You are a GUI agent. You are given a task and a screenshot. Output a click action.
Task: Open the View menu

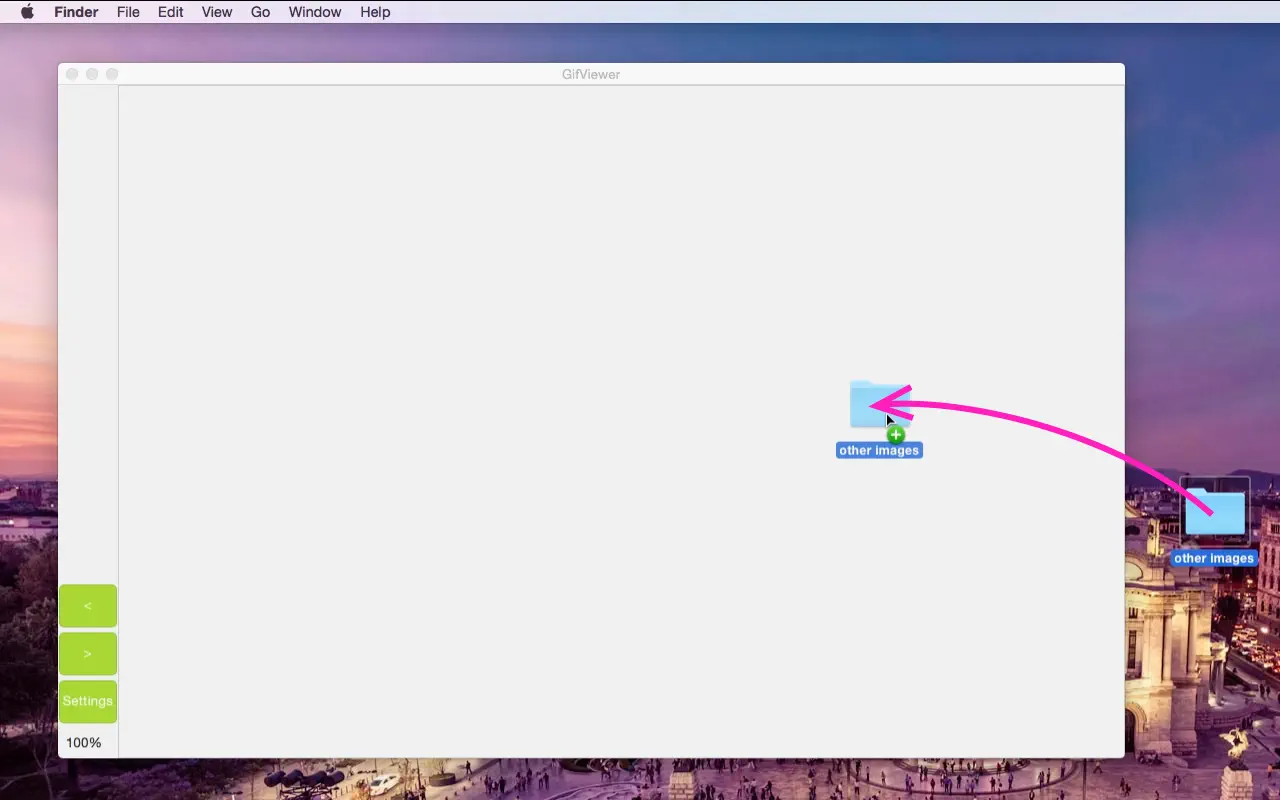pos(216,11)
